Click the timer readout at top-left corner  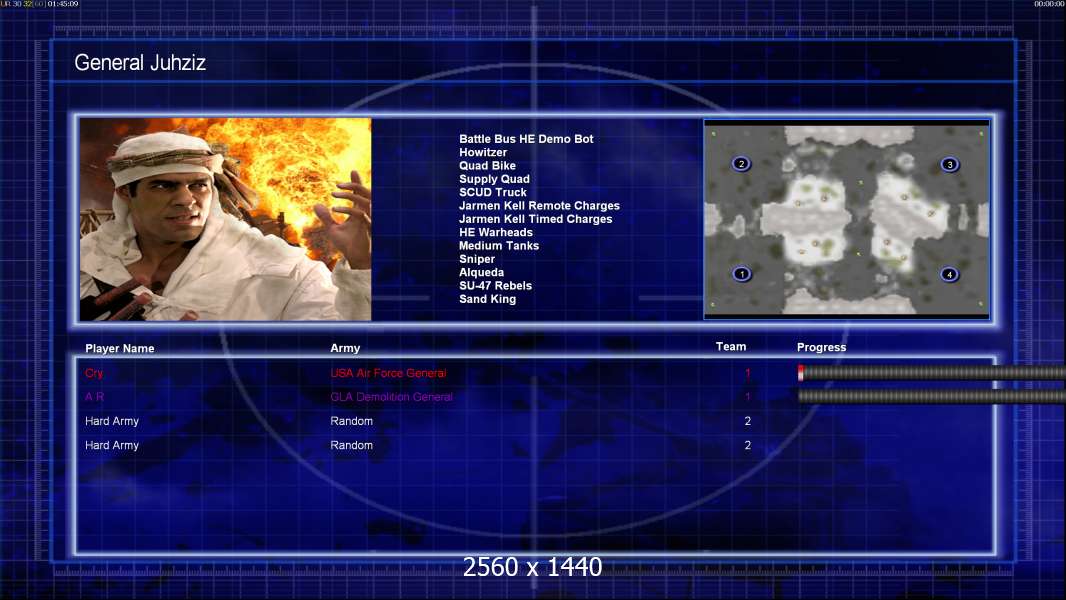(39, 4)
